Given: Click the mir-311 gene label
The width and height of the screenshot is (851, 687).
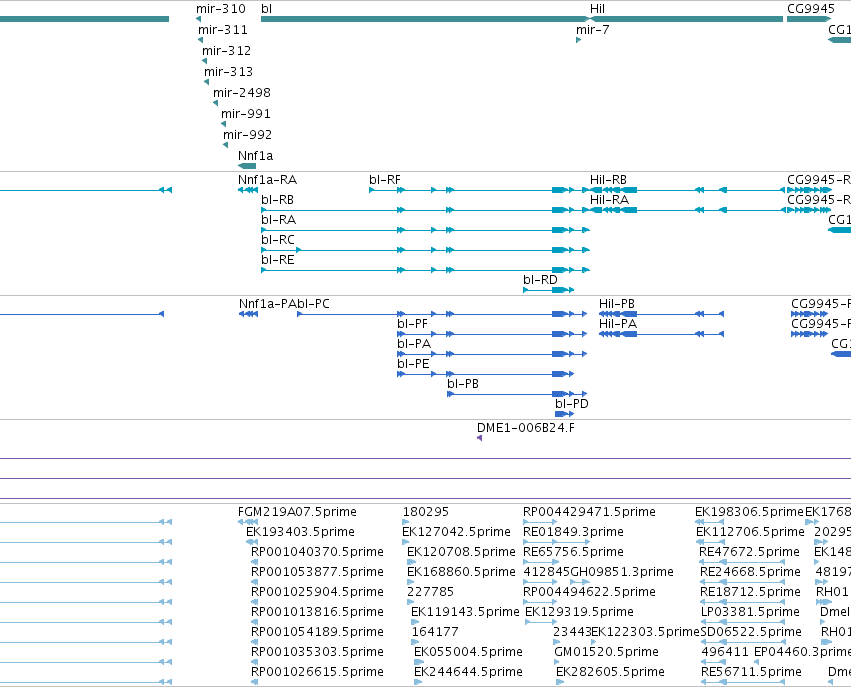Looking at the screenshot, I should pyautogui.click(x=223, y=30).
